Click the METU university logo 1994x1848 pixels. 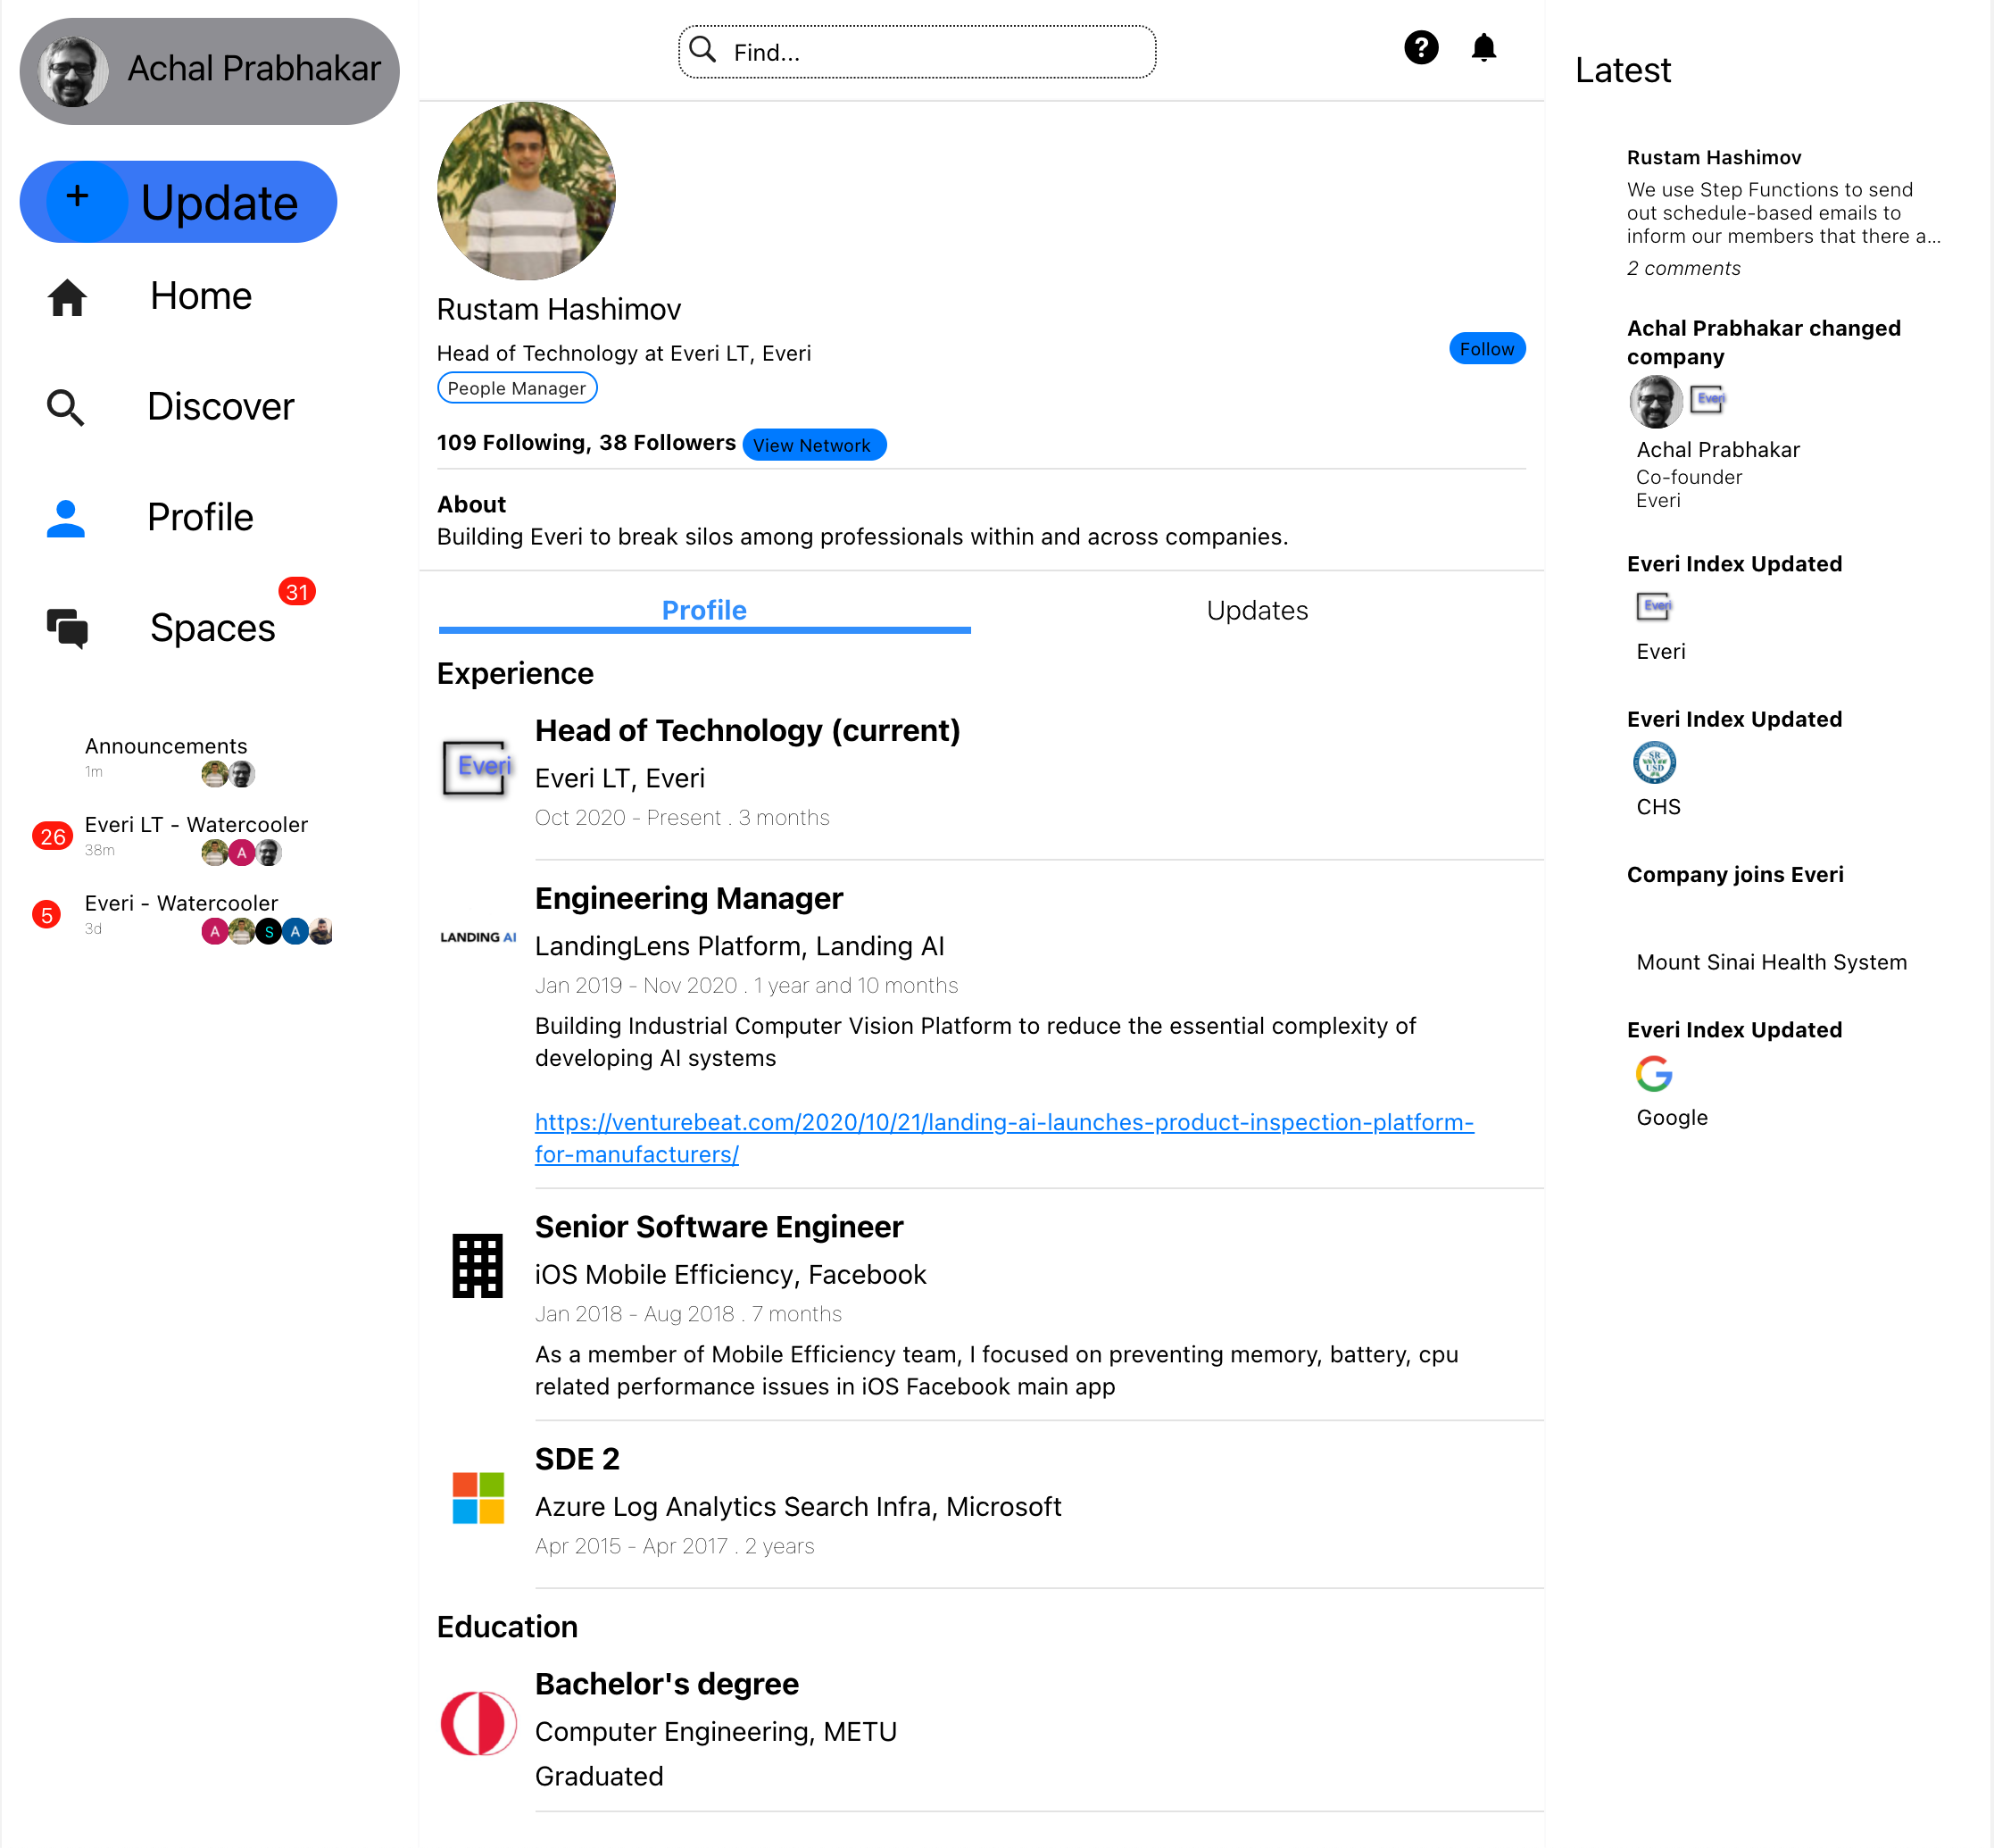tap(478, 1723)
